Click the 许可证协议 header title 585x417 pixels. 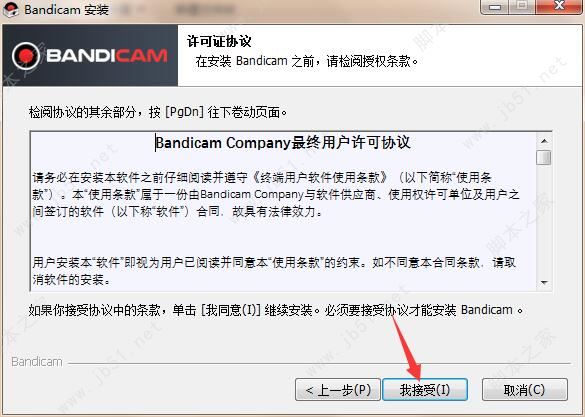pyautogui.click(x=219, y=41)
